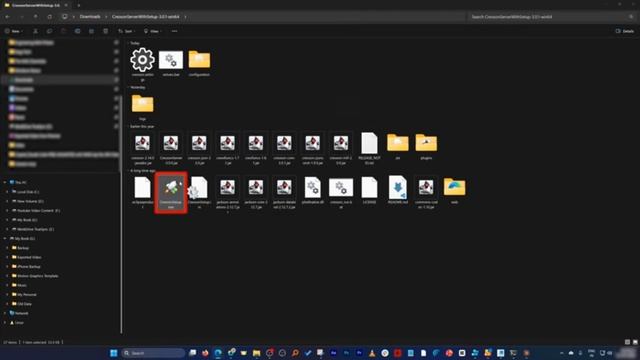The width and height of the screenshot is (640, 360).
Task: Open the web folder with Edge logo
Action: point(454,190)
